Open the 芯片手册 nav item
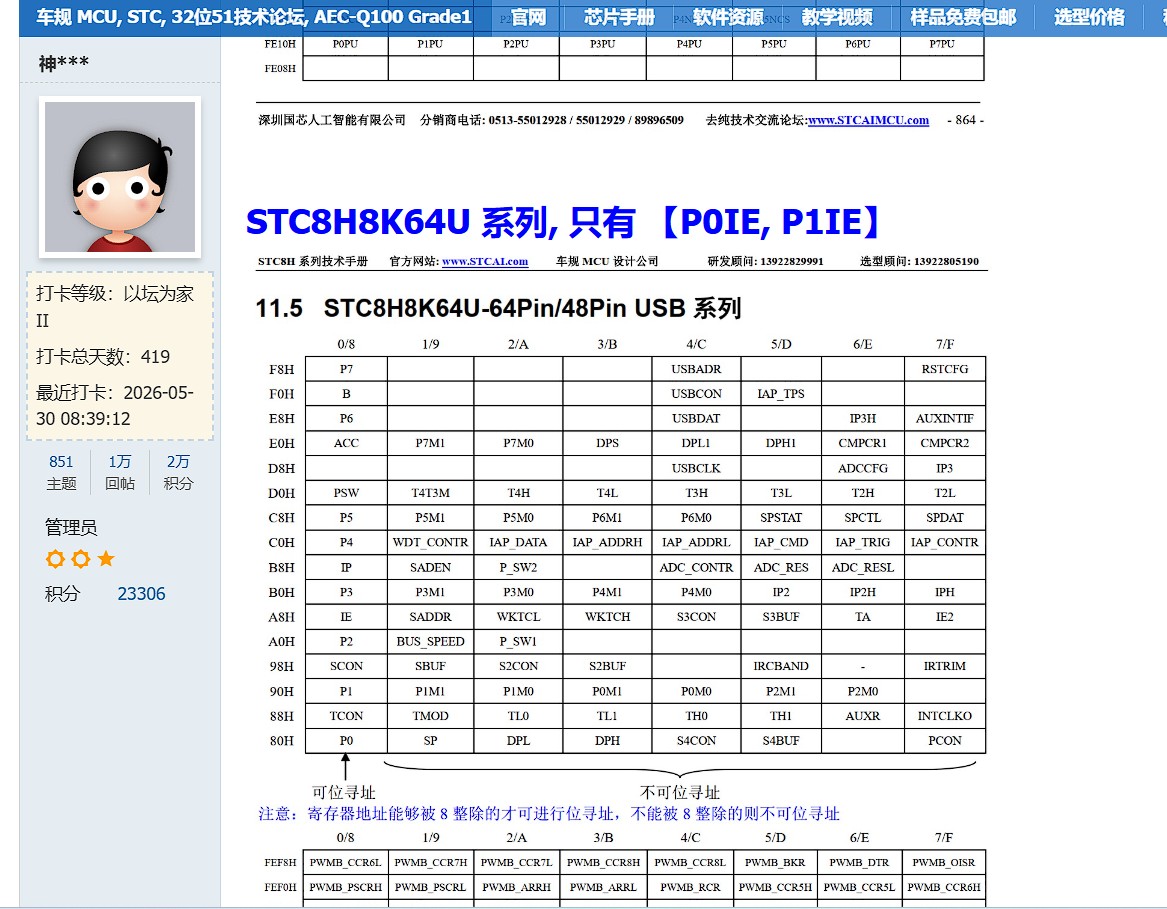This screenshot has width=1167, height=909. [619, 17]
